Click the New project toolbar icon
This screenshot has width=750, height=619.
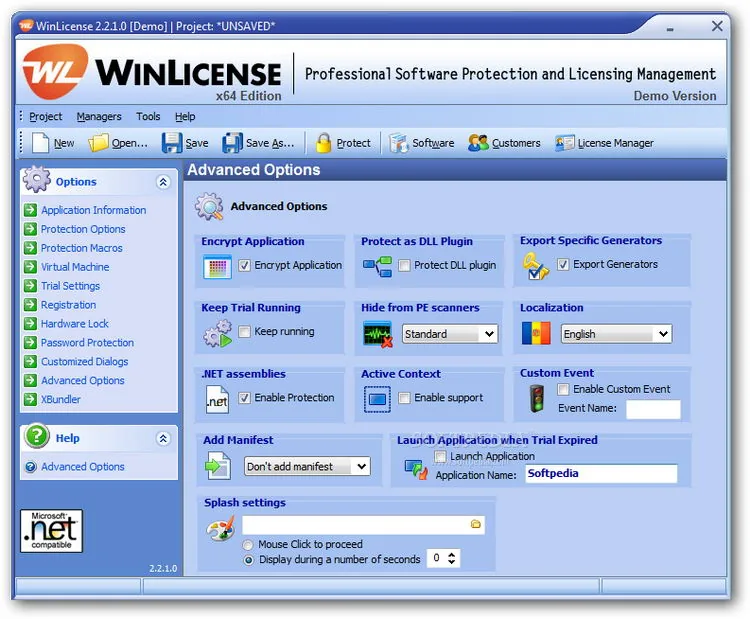click(40, 143)
